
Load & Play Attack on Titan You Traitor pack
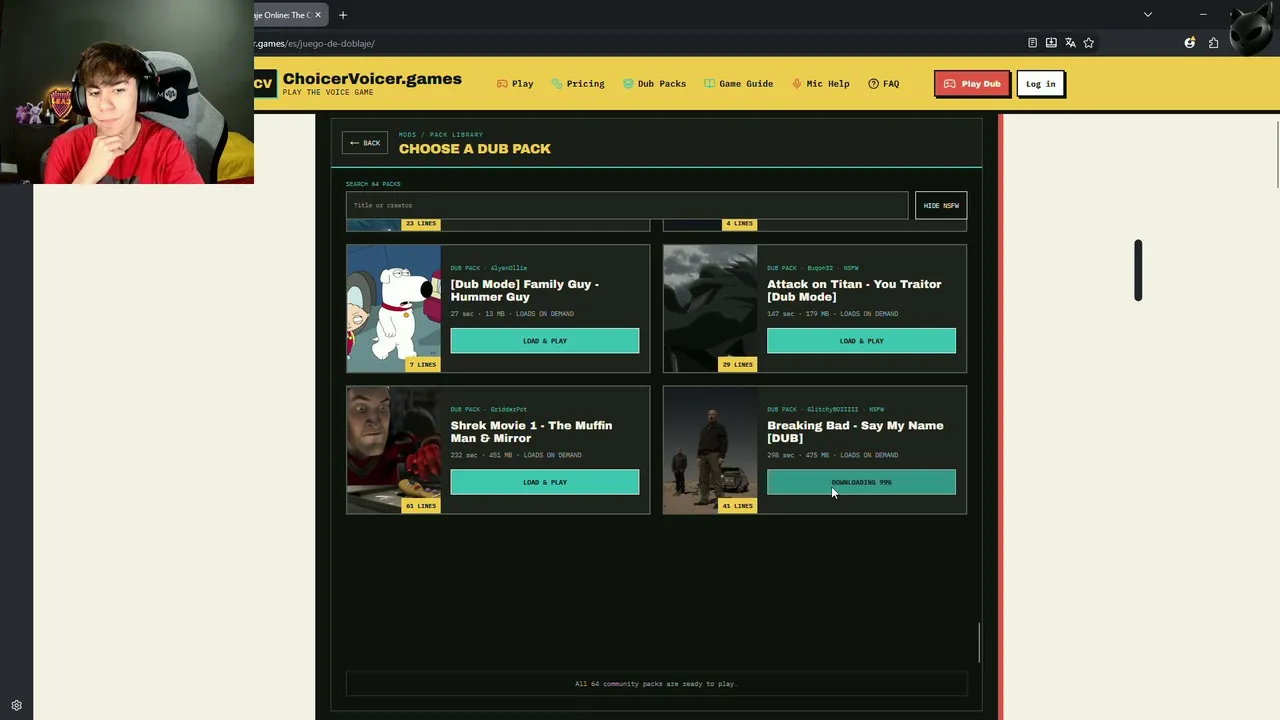click(861, 341)
